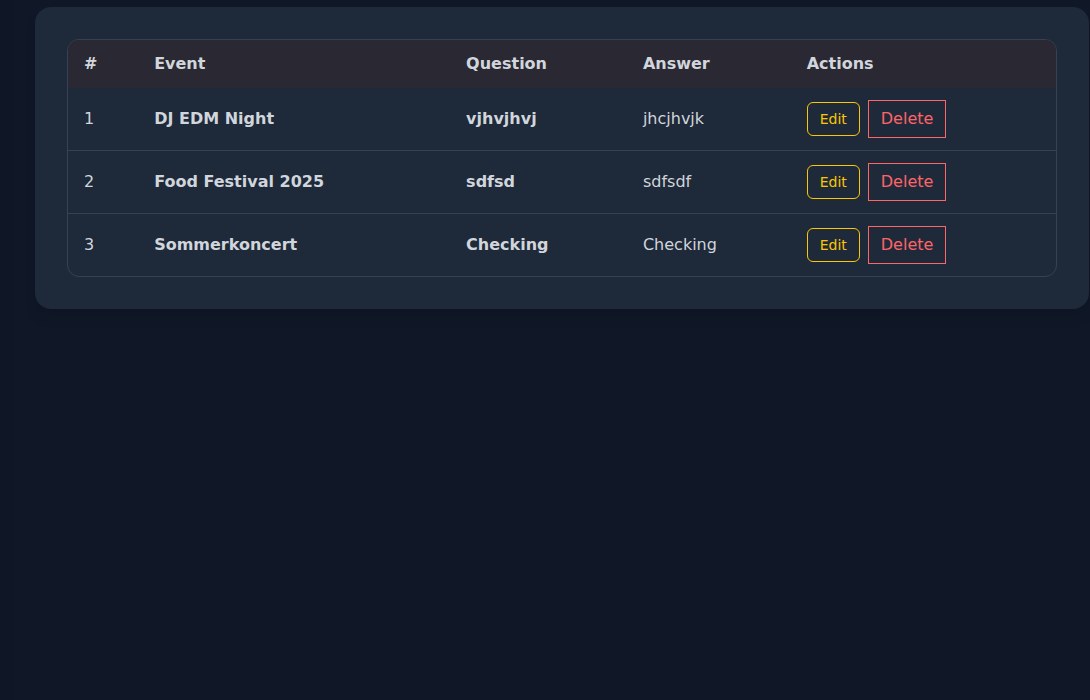The image size is (1090, 700).
Task: Edit the Sommerkoncert entry
Action: pos(833,245)
